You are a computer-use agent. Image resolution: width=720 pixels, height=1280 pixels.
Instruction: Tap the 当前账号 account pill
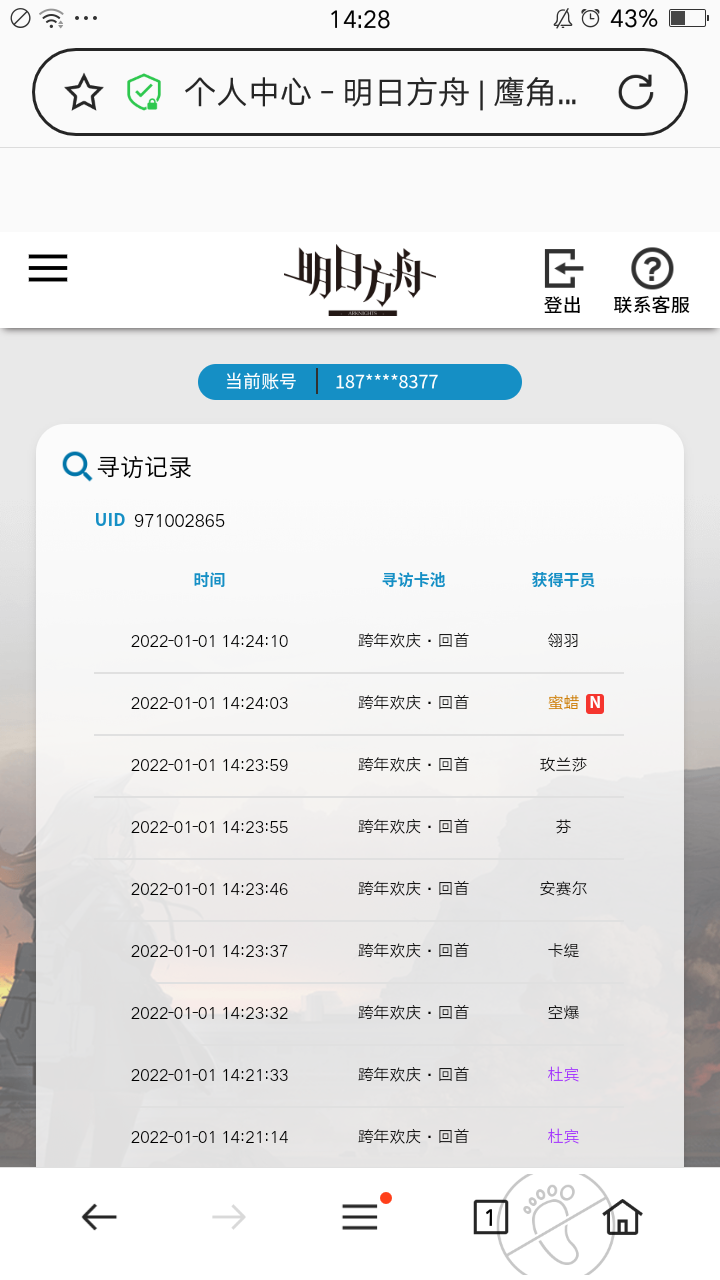[x=360, y=382]
